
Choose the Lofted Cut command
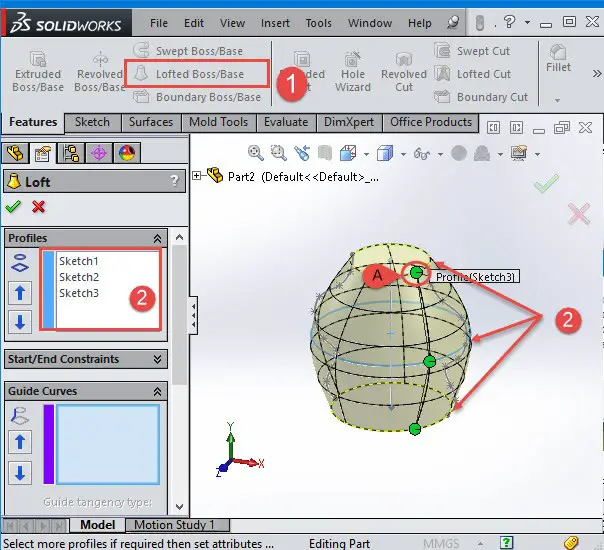[472, 74]
